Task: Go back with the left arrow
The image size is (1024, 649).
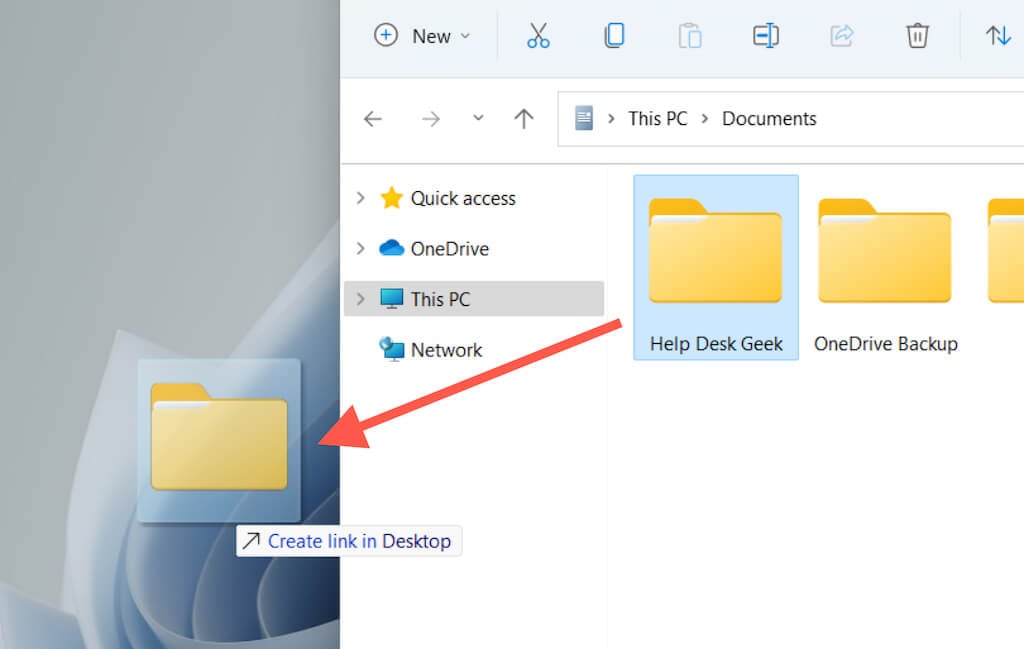Action: point(373,119)
